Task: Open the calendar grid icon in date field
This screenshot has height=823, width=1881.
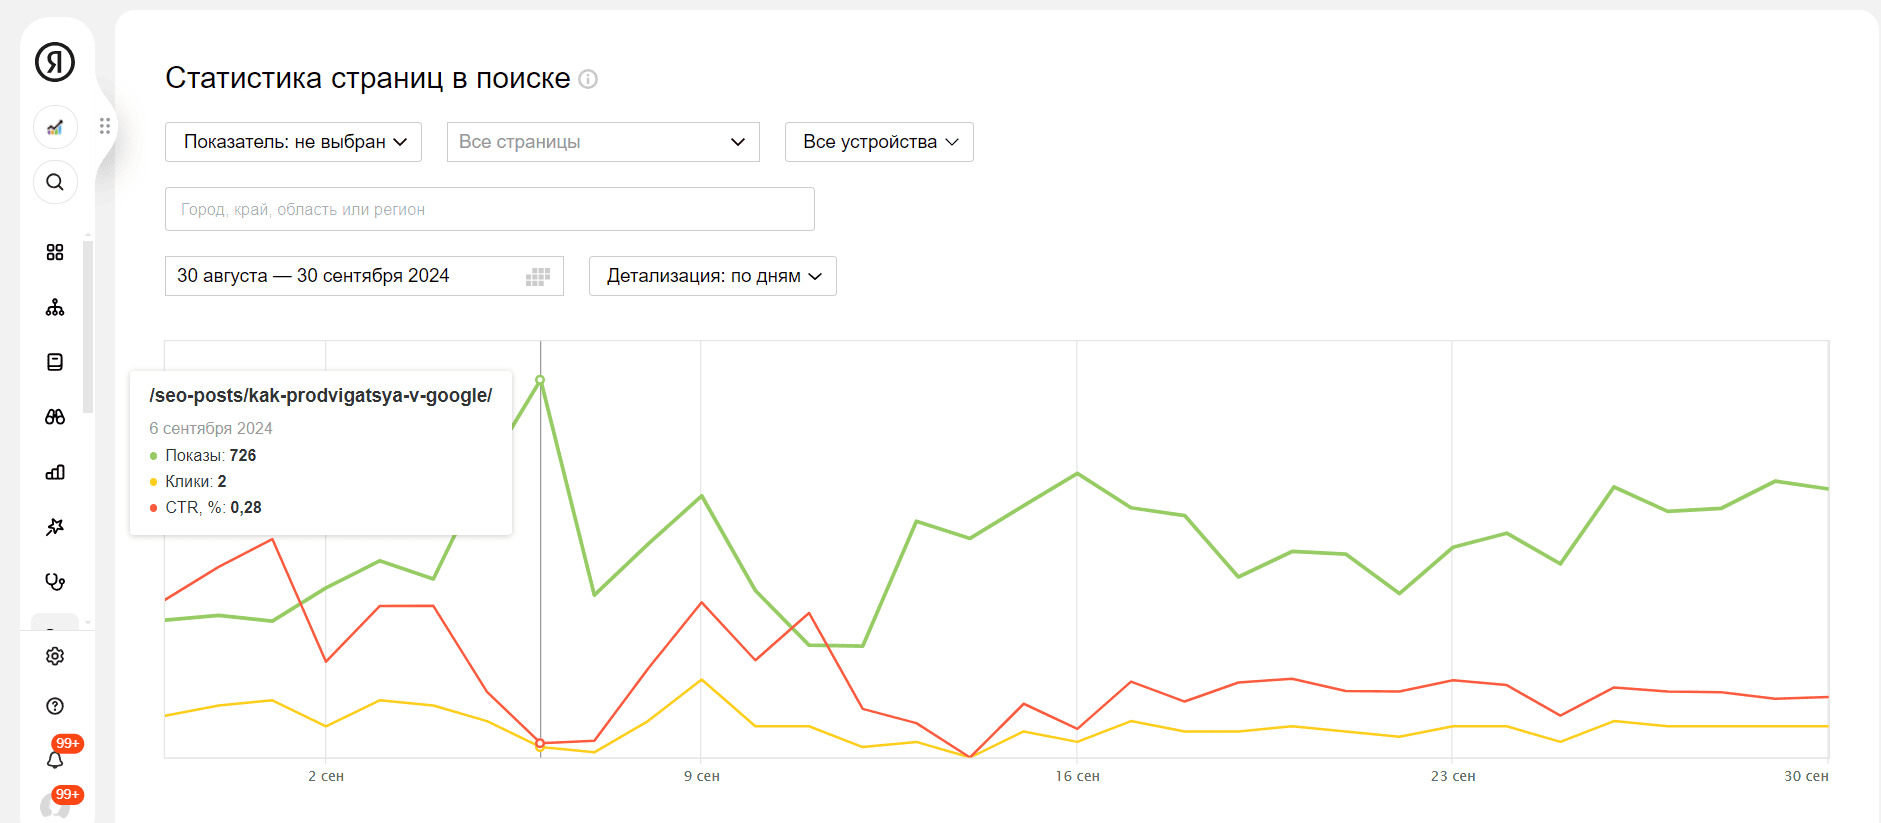Action: (x=538, y=277)
